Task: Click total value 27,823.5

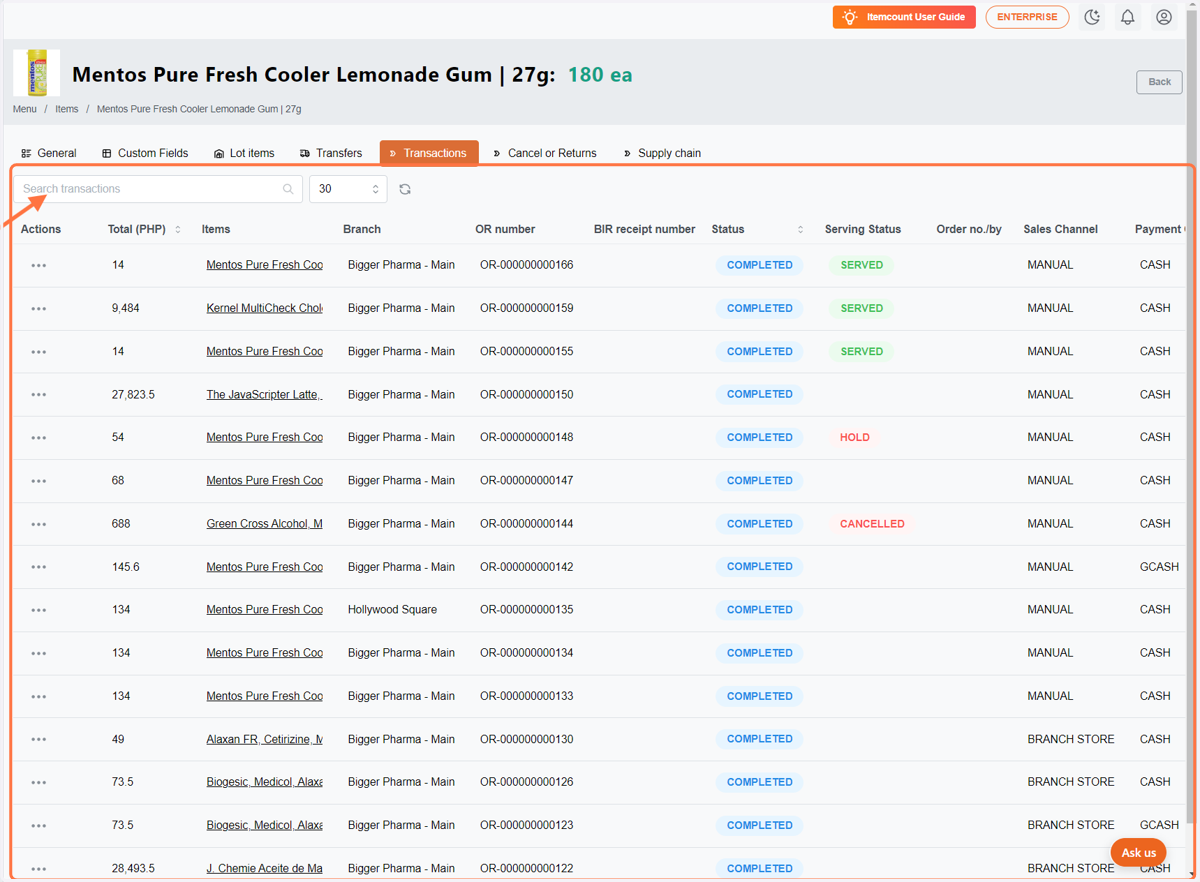Action: point(134,394)
